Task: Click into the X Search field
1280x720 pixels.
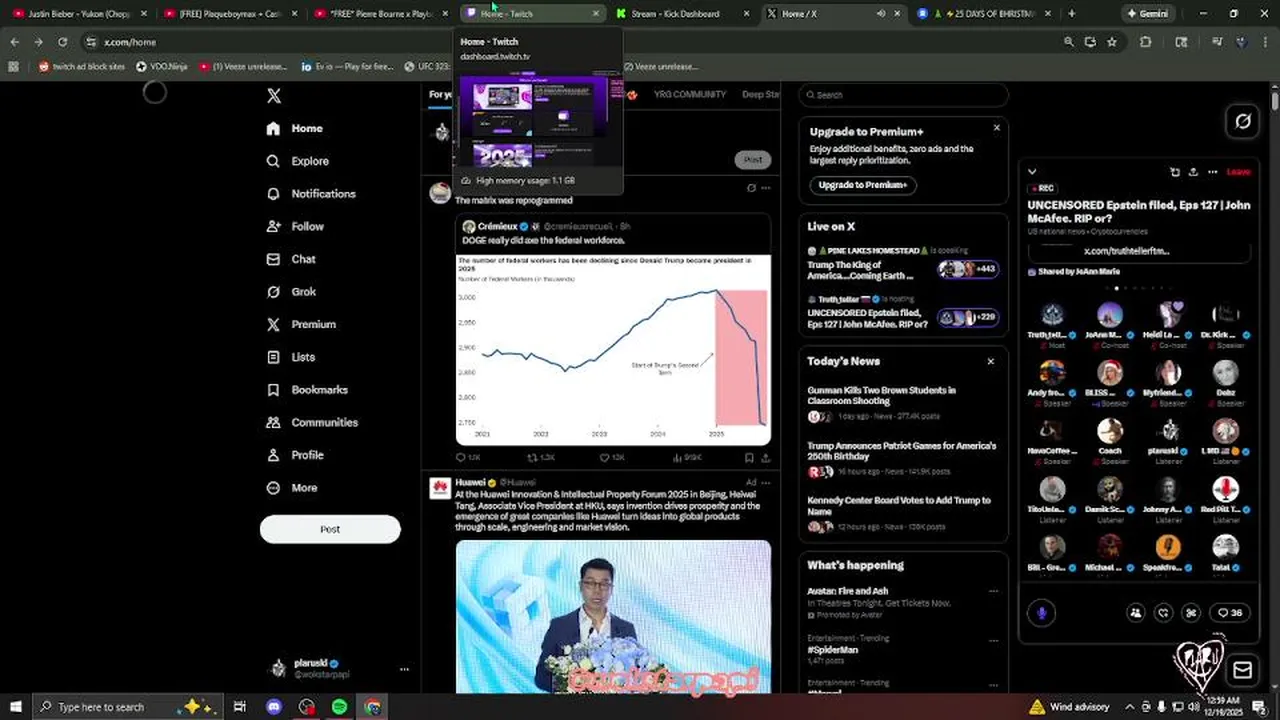Action: pyautogui.click(x=903, y=95)
